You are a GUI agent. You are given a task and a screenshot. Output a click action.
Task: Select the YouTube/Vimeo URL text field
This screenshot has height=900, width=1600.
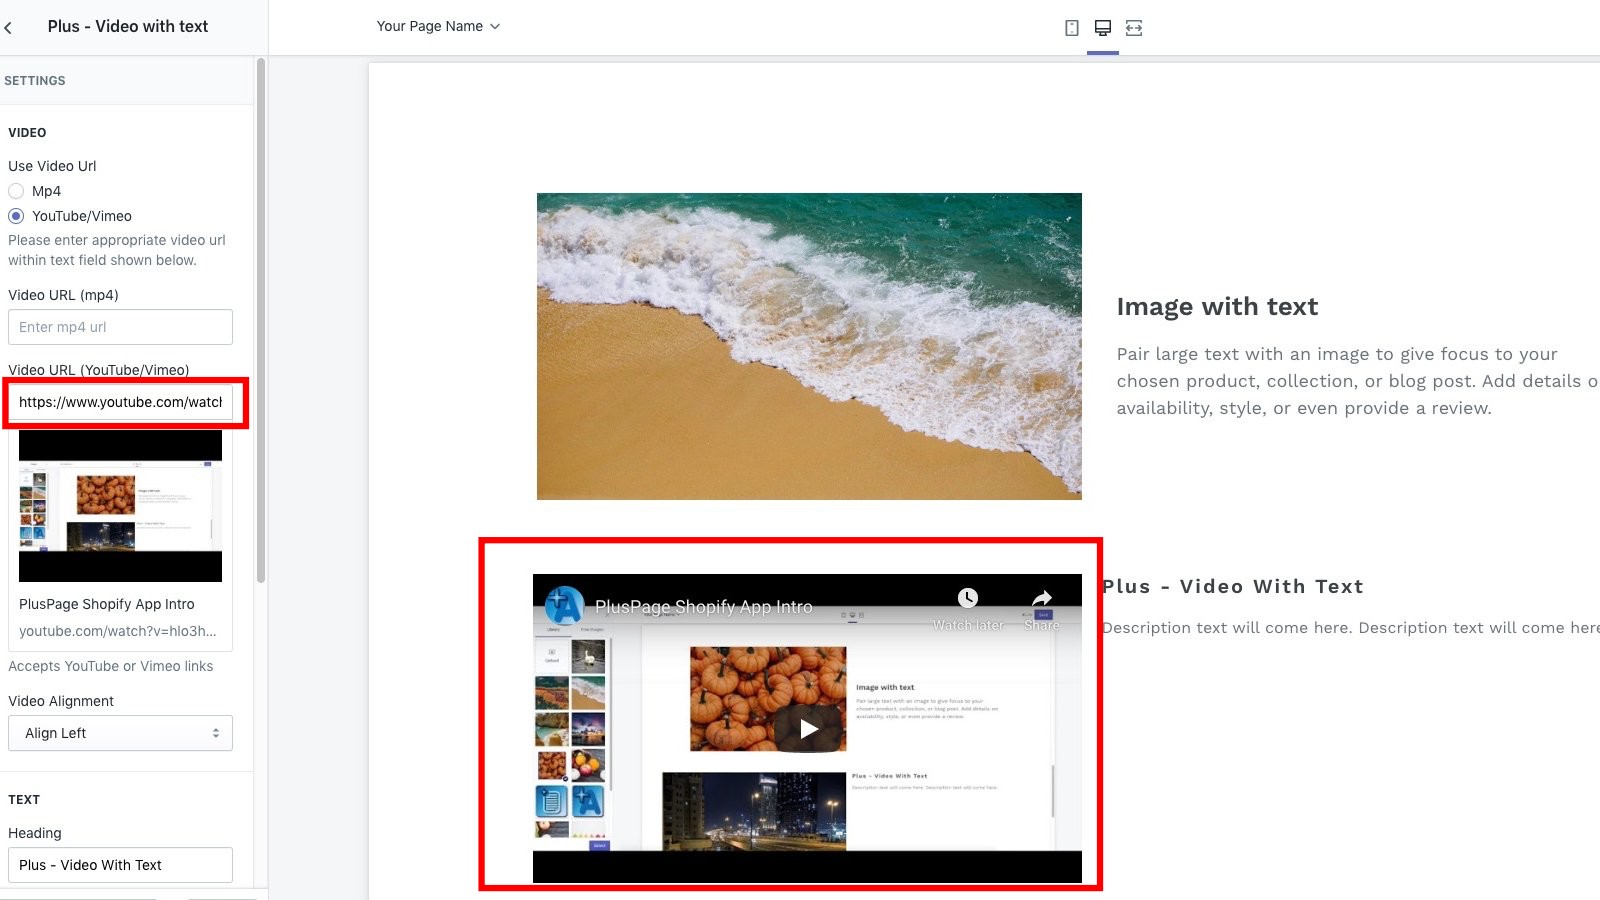coord(120,403)
